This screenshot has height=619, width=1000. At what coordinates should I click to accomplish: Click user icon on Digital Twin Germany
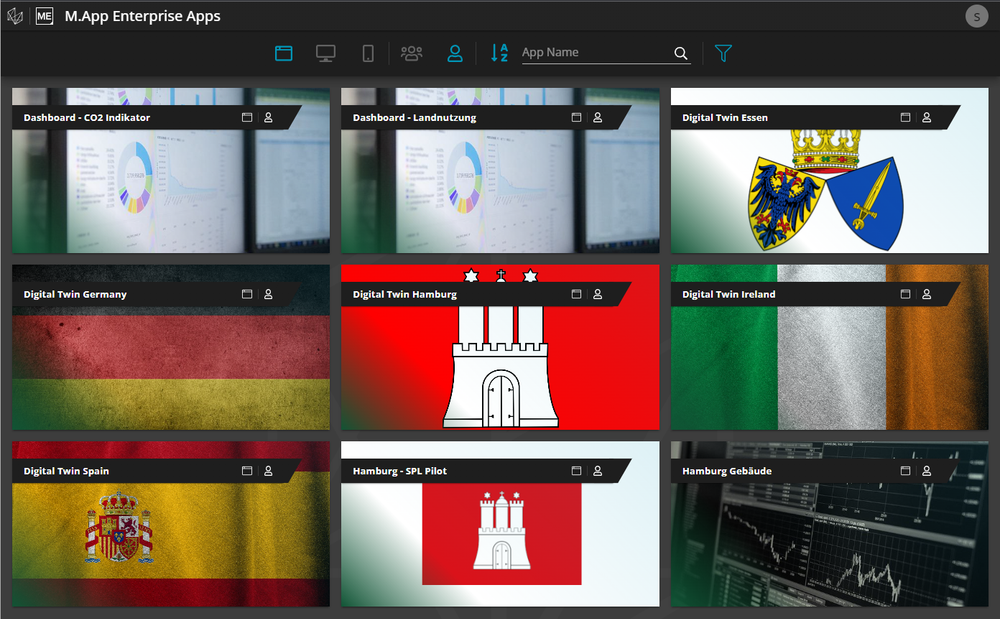[268, 294]
